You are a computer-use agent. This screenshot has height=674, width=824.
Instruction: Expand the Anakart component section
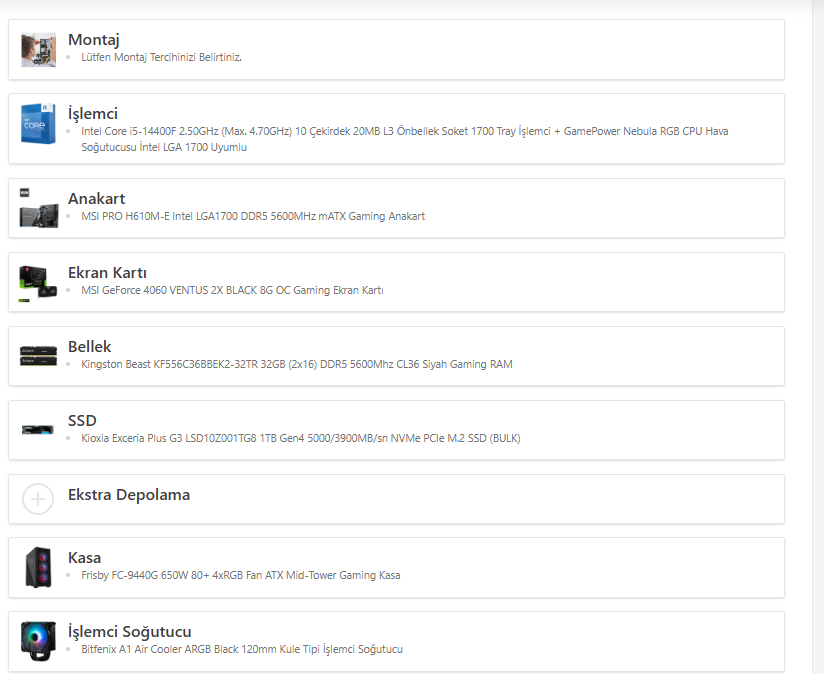[96, 199]
